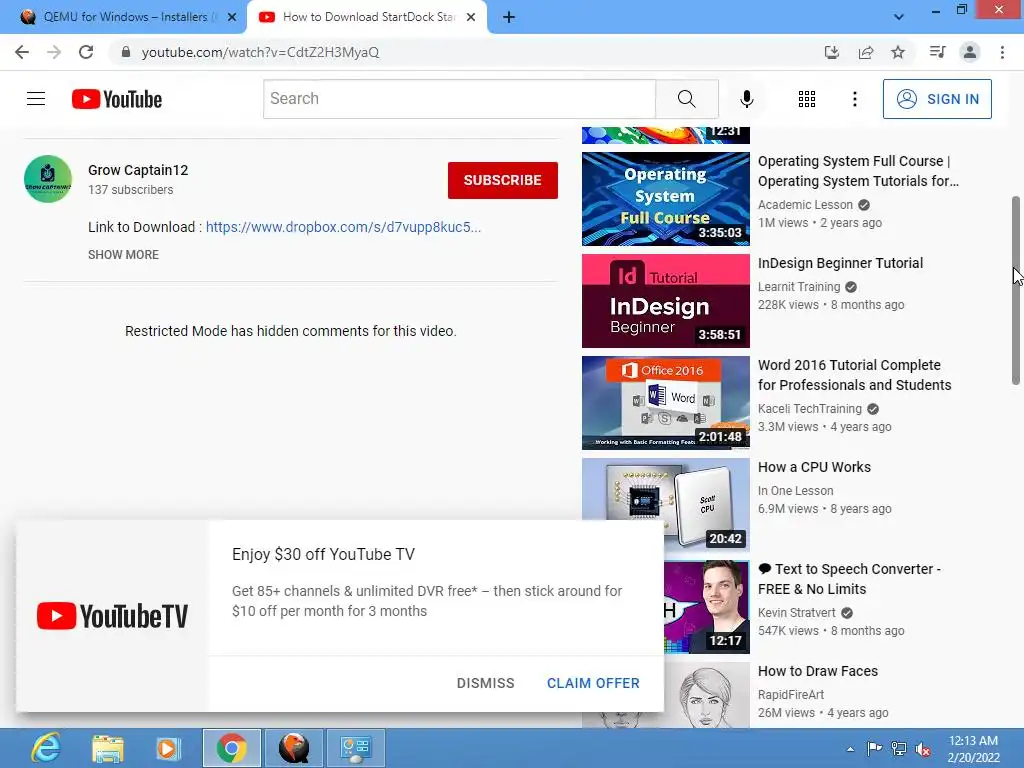Open Word 2016 Tutorial Complete title

854,375
